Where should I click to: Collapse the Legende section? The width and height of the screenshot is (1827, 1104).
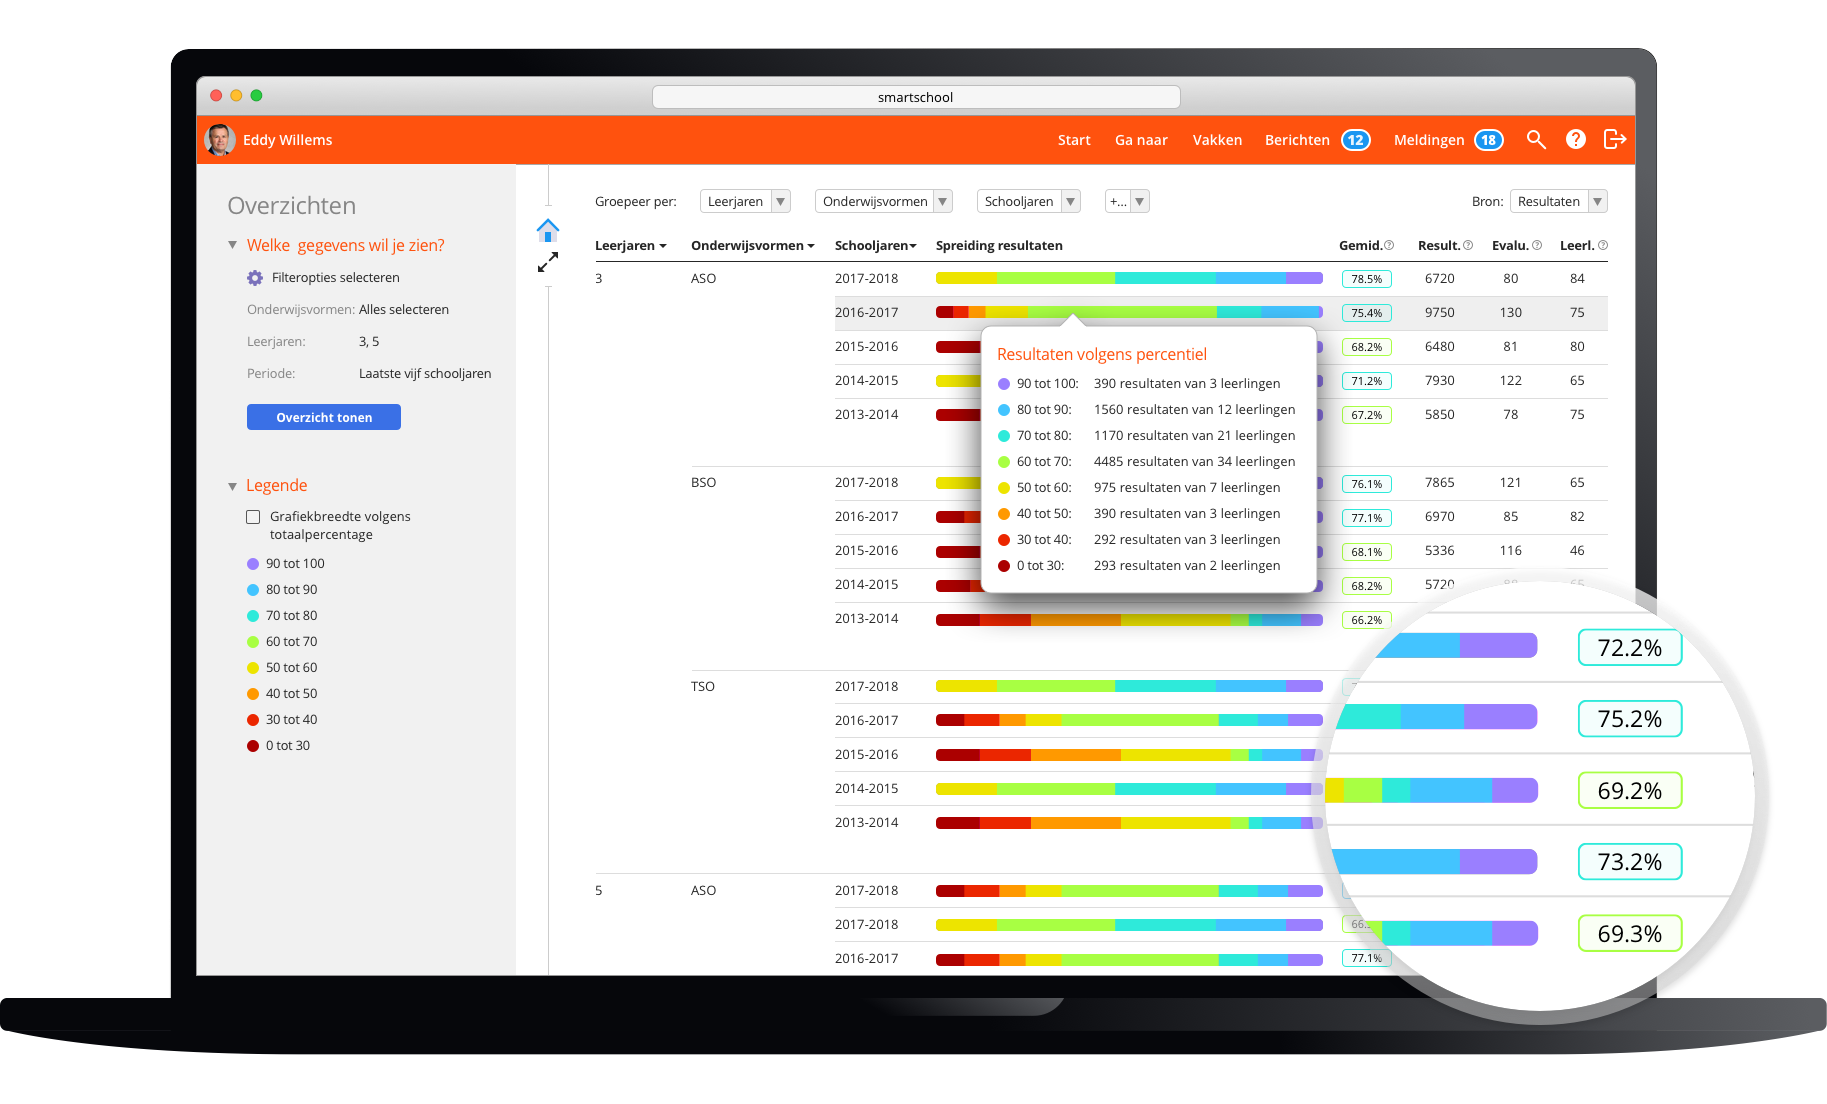coord(232,486)
